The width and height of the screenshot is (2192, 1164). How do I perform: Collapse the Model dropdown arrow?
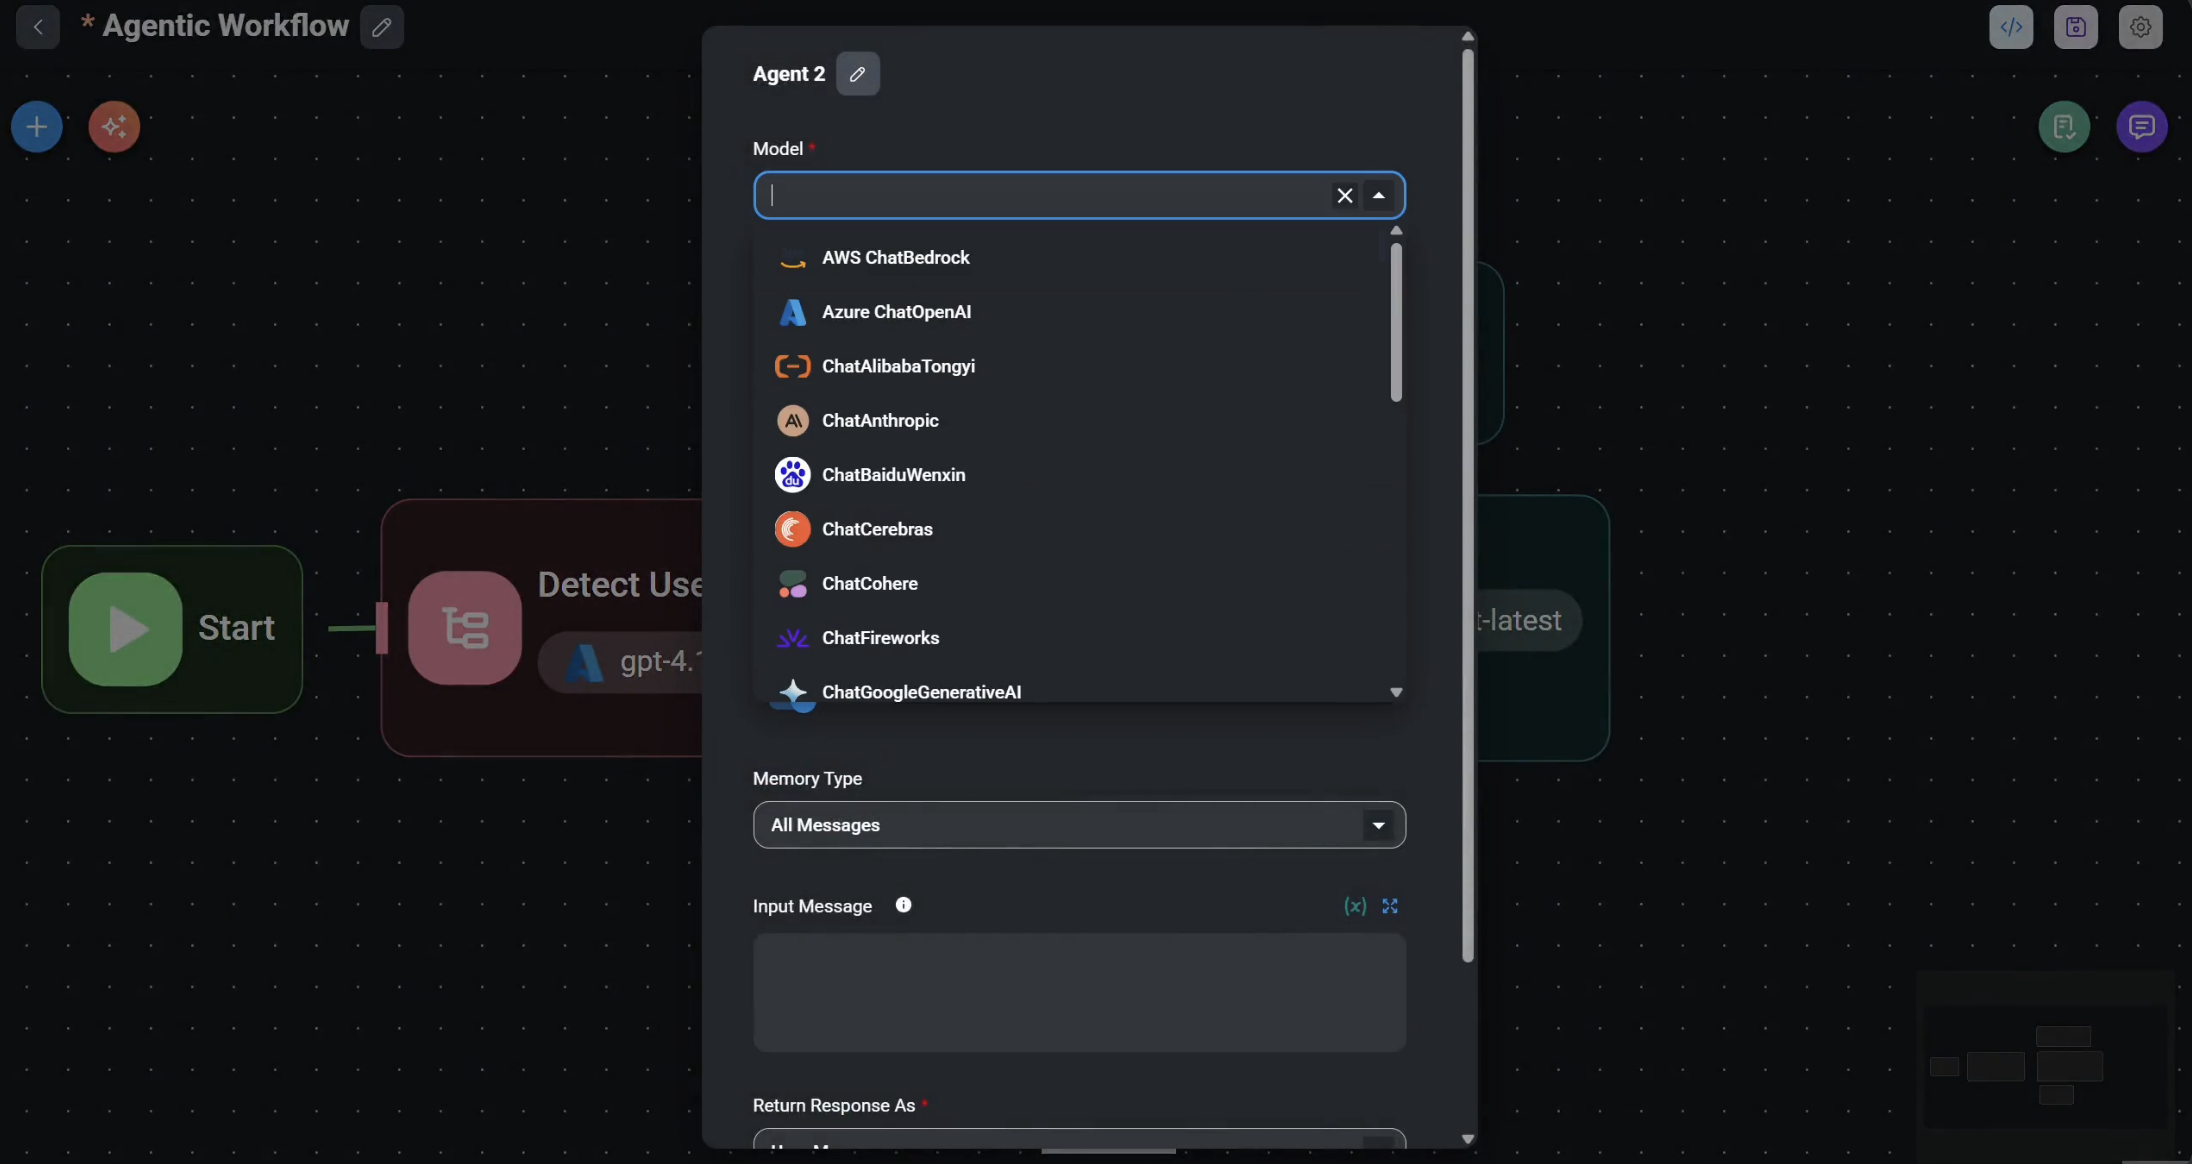1379,196
